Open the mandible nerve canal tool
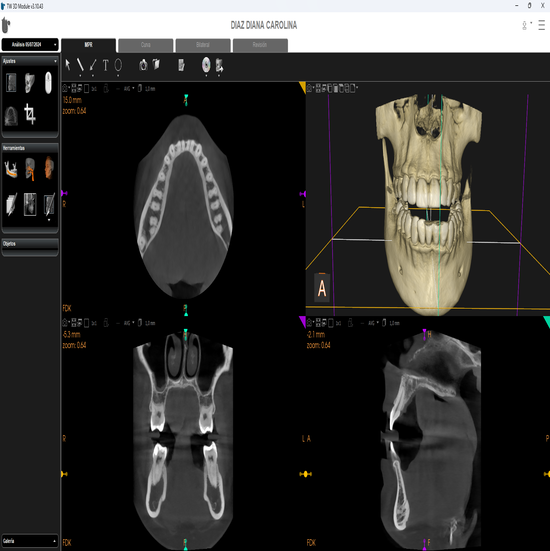Screen dimensions: 550x551 click(x=11, y=169)
